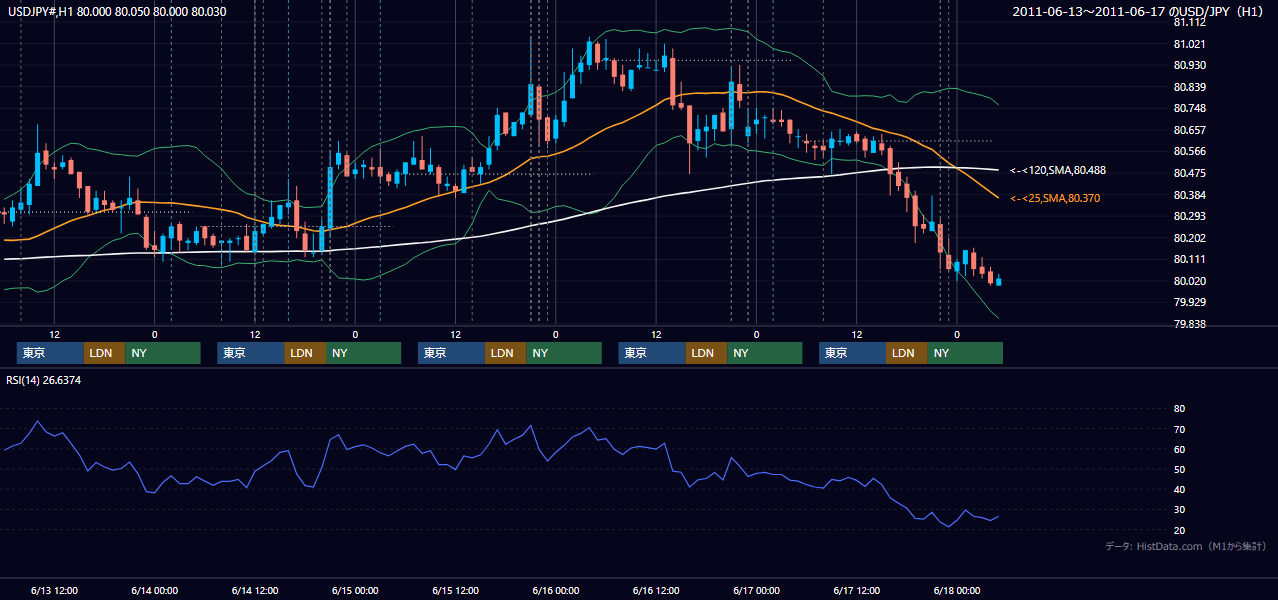Pick the 80.748 price axis value
The height and width of the screenshot is (600, 1278).
[x=1188, y=108]
